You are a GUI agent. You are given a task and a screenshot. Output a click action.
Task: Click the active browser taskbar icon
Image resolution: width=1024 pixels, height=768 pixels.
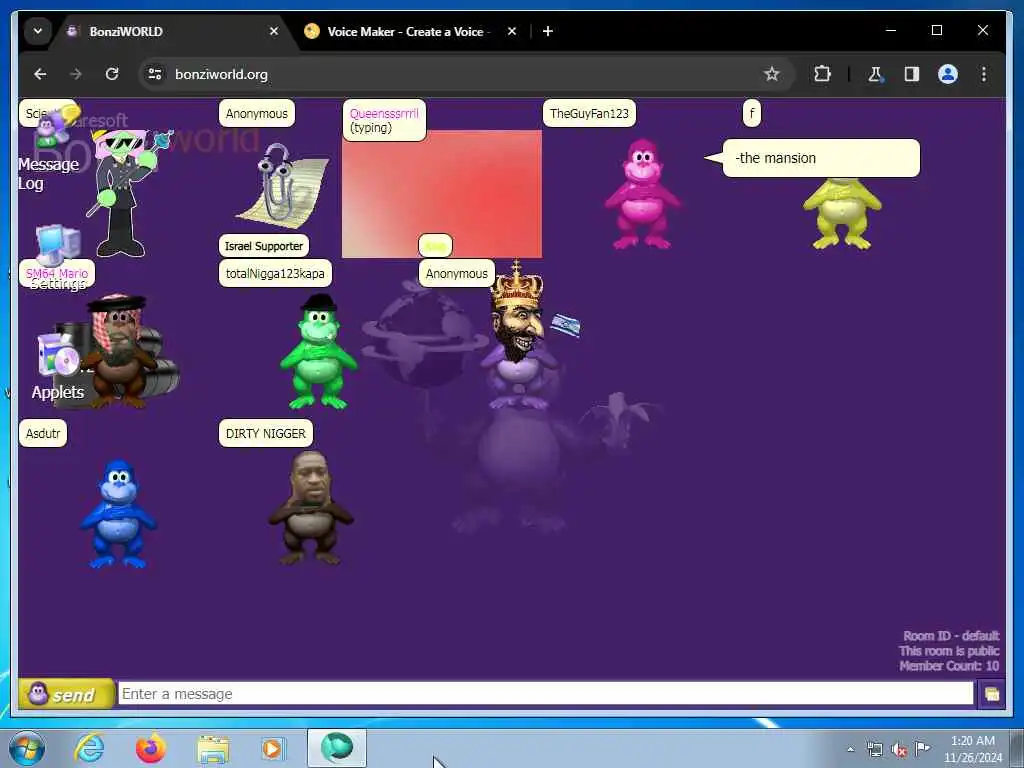pyautogui.click(x=337, y=748)
